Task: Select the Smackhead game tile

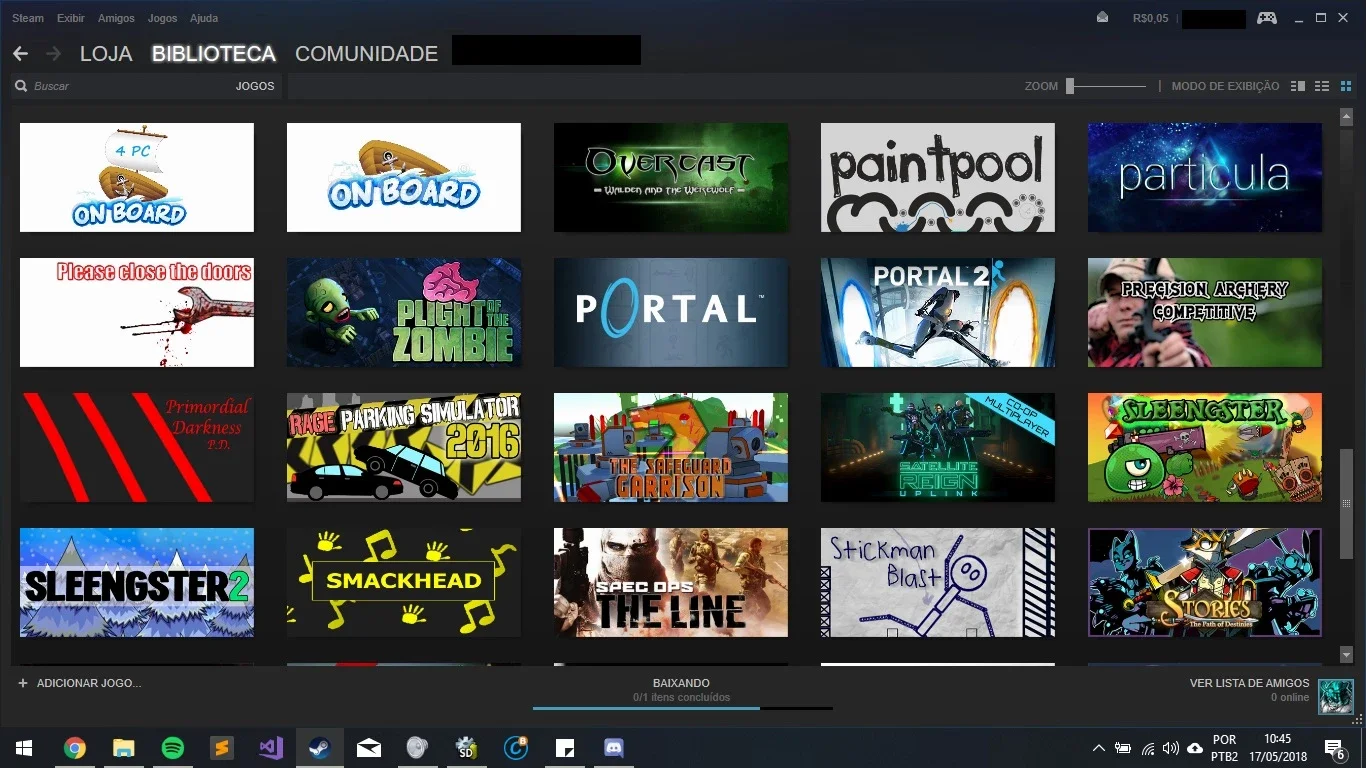Action: (404, 582)
